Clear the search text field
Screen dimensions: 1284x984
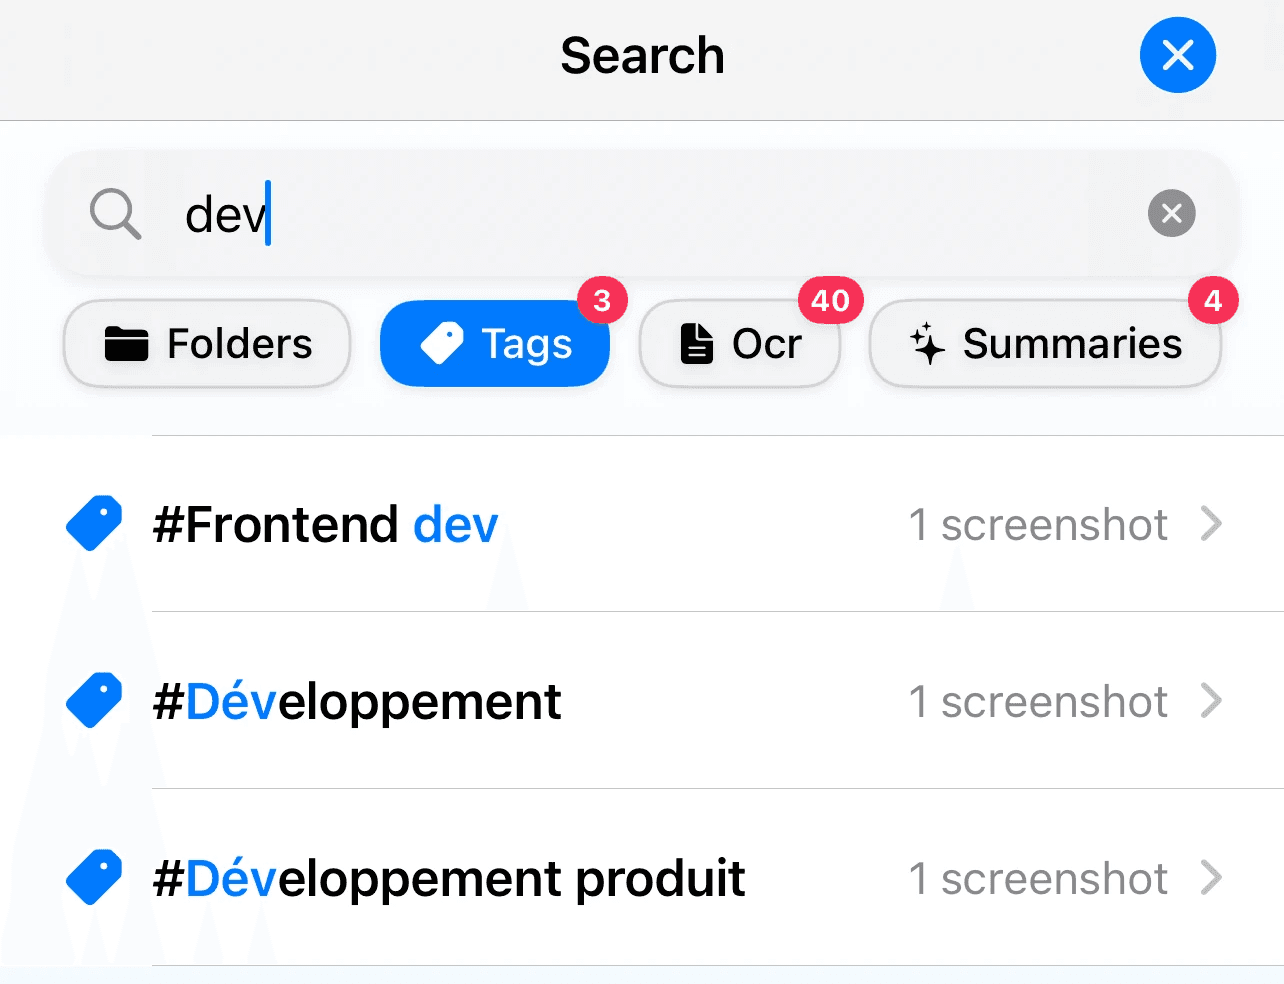[x=1172, y=213]
